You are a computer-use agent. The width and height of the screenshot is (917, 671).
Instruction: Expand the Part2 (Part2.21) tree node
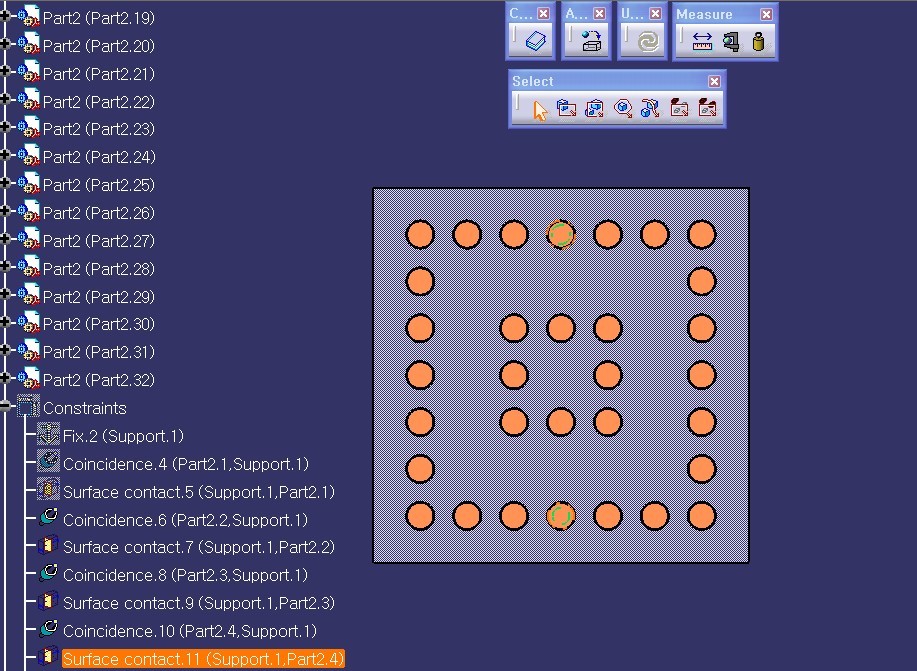(5, 71)
